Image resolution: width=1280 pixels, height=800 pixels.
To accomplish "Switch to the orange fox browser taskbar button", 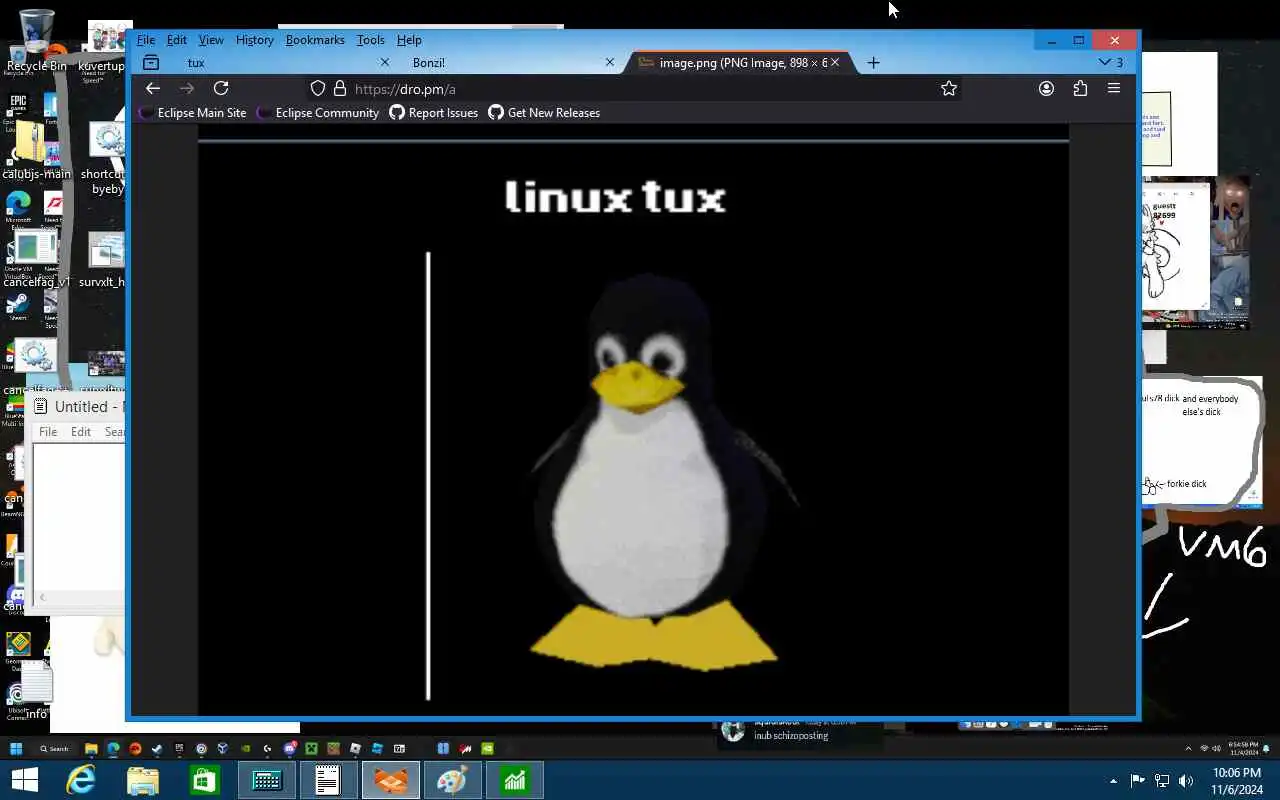I will 391,780.
